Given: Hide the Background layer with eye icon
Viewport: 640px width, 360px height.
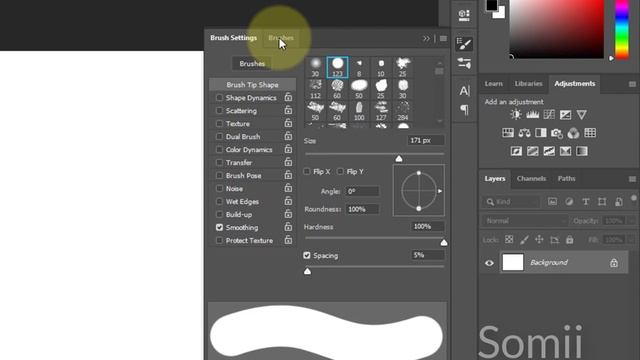Looking at the screenshot, I should pos(489,263).
